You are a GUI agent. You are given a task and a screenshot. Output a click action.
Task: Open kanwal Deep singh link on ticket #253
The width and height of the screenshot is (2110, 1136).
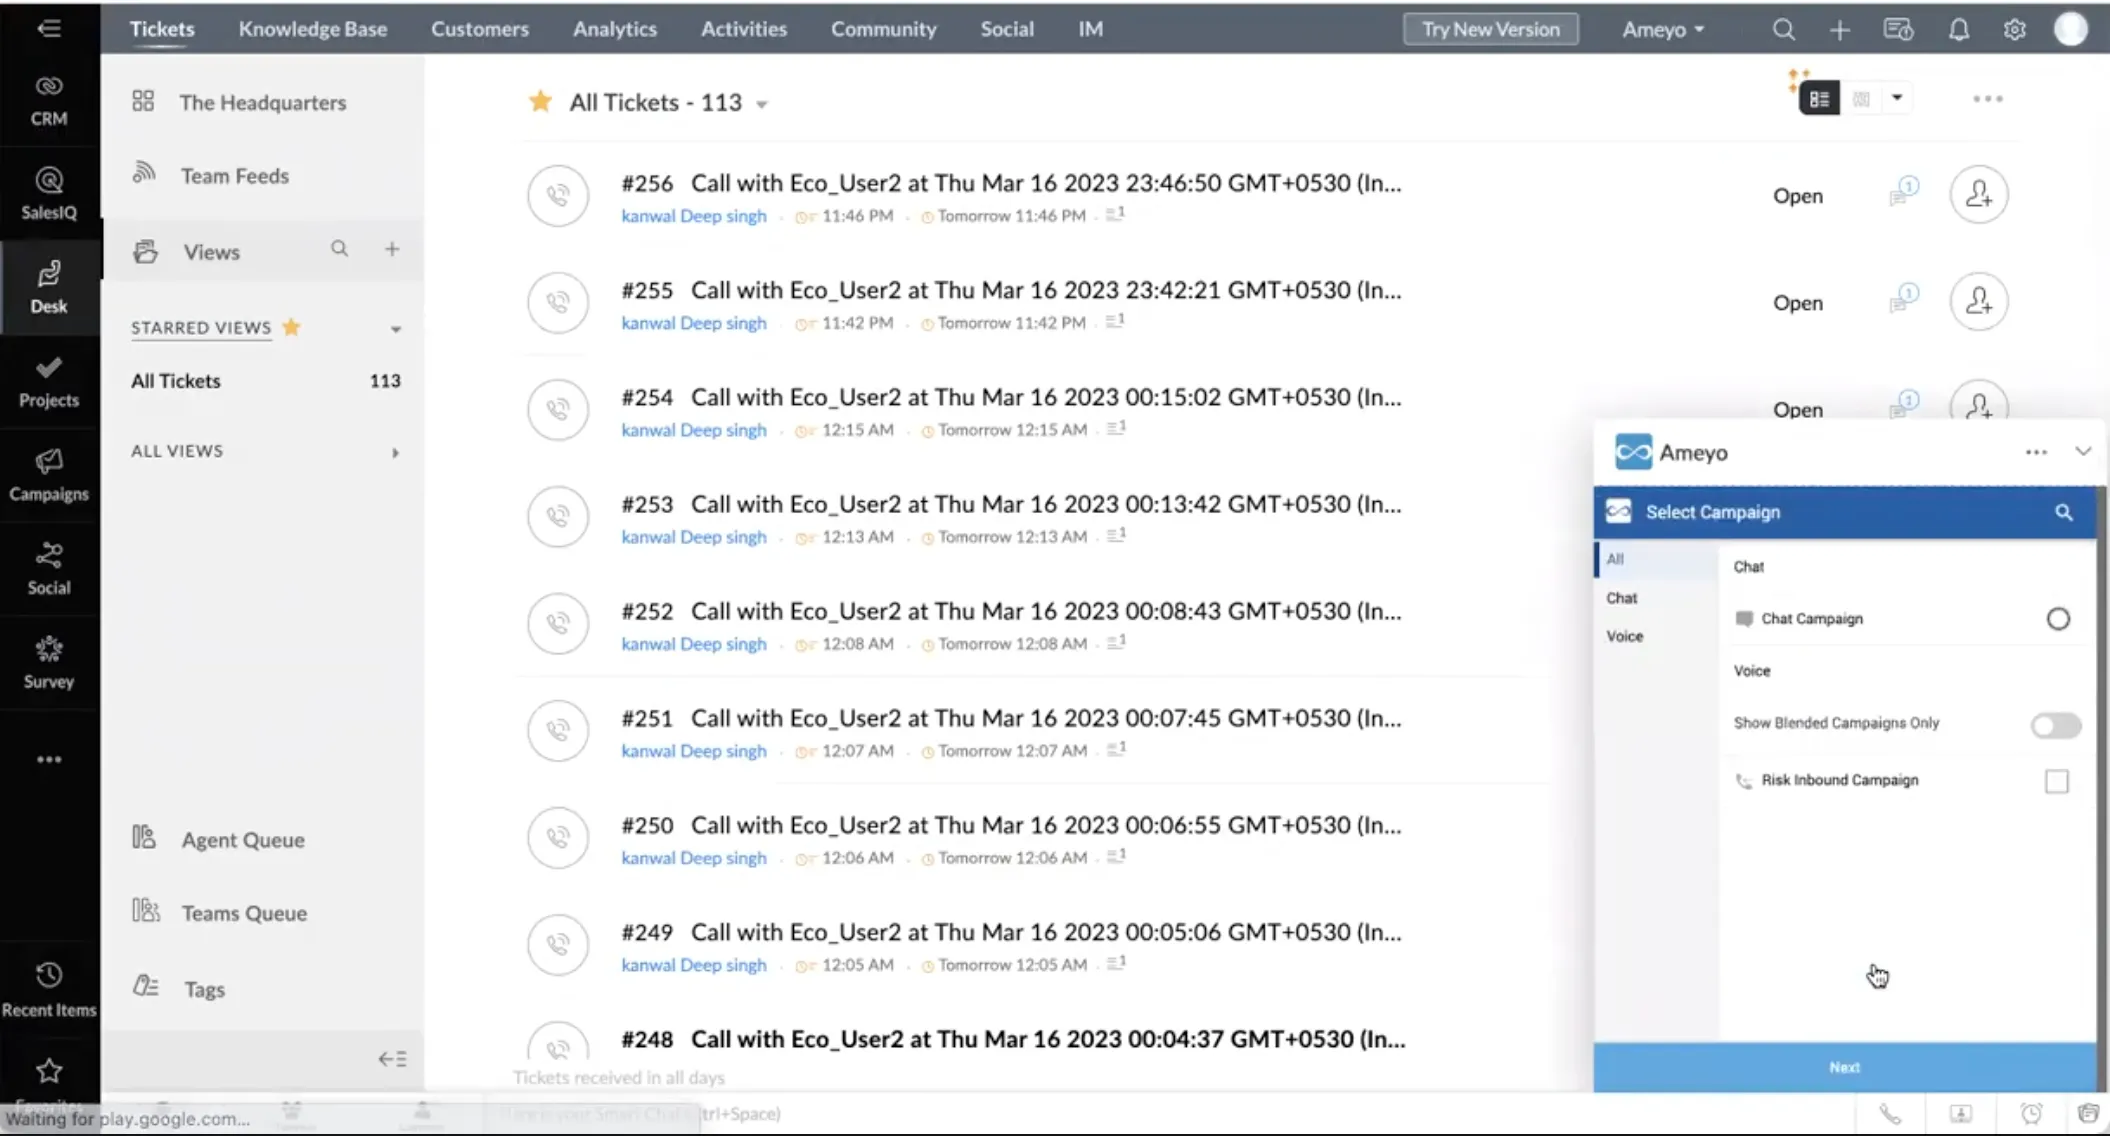pyautogui.click(x=693, y=537)
